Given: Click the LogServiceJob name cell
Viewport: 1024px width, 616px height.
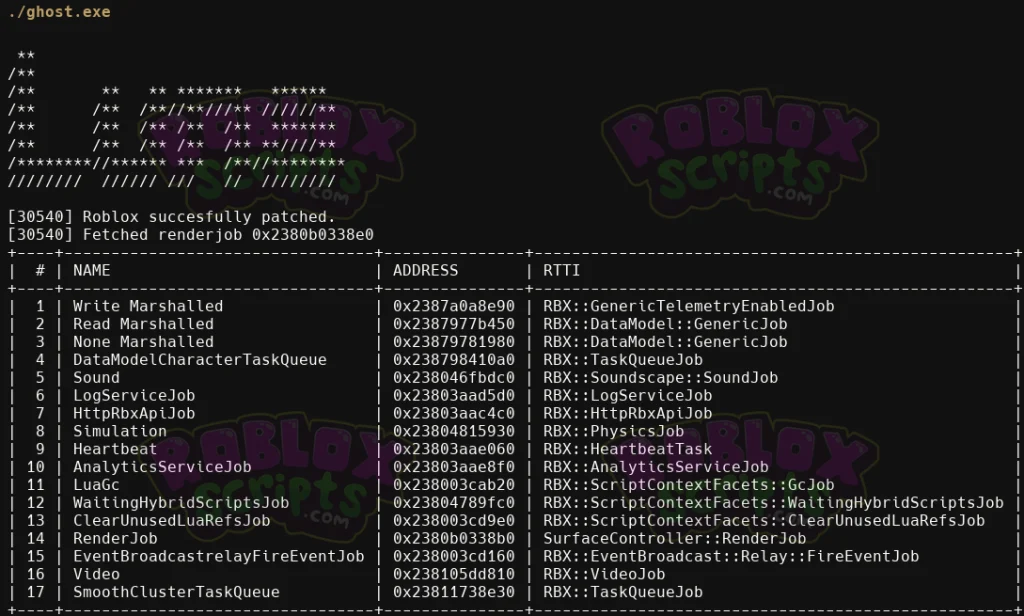Looking at the screenshot, I should click(x=133, y=395).
